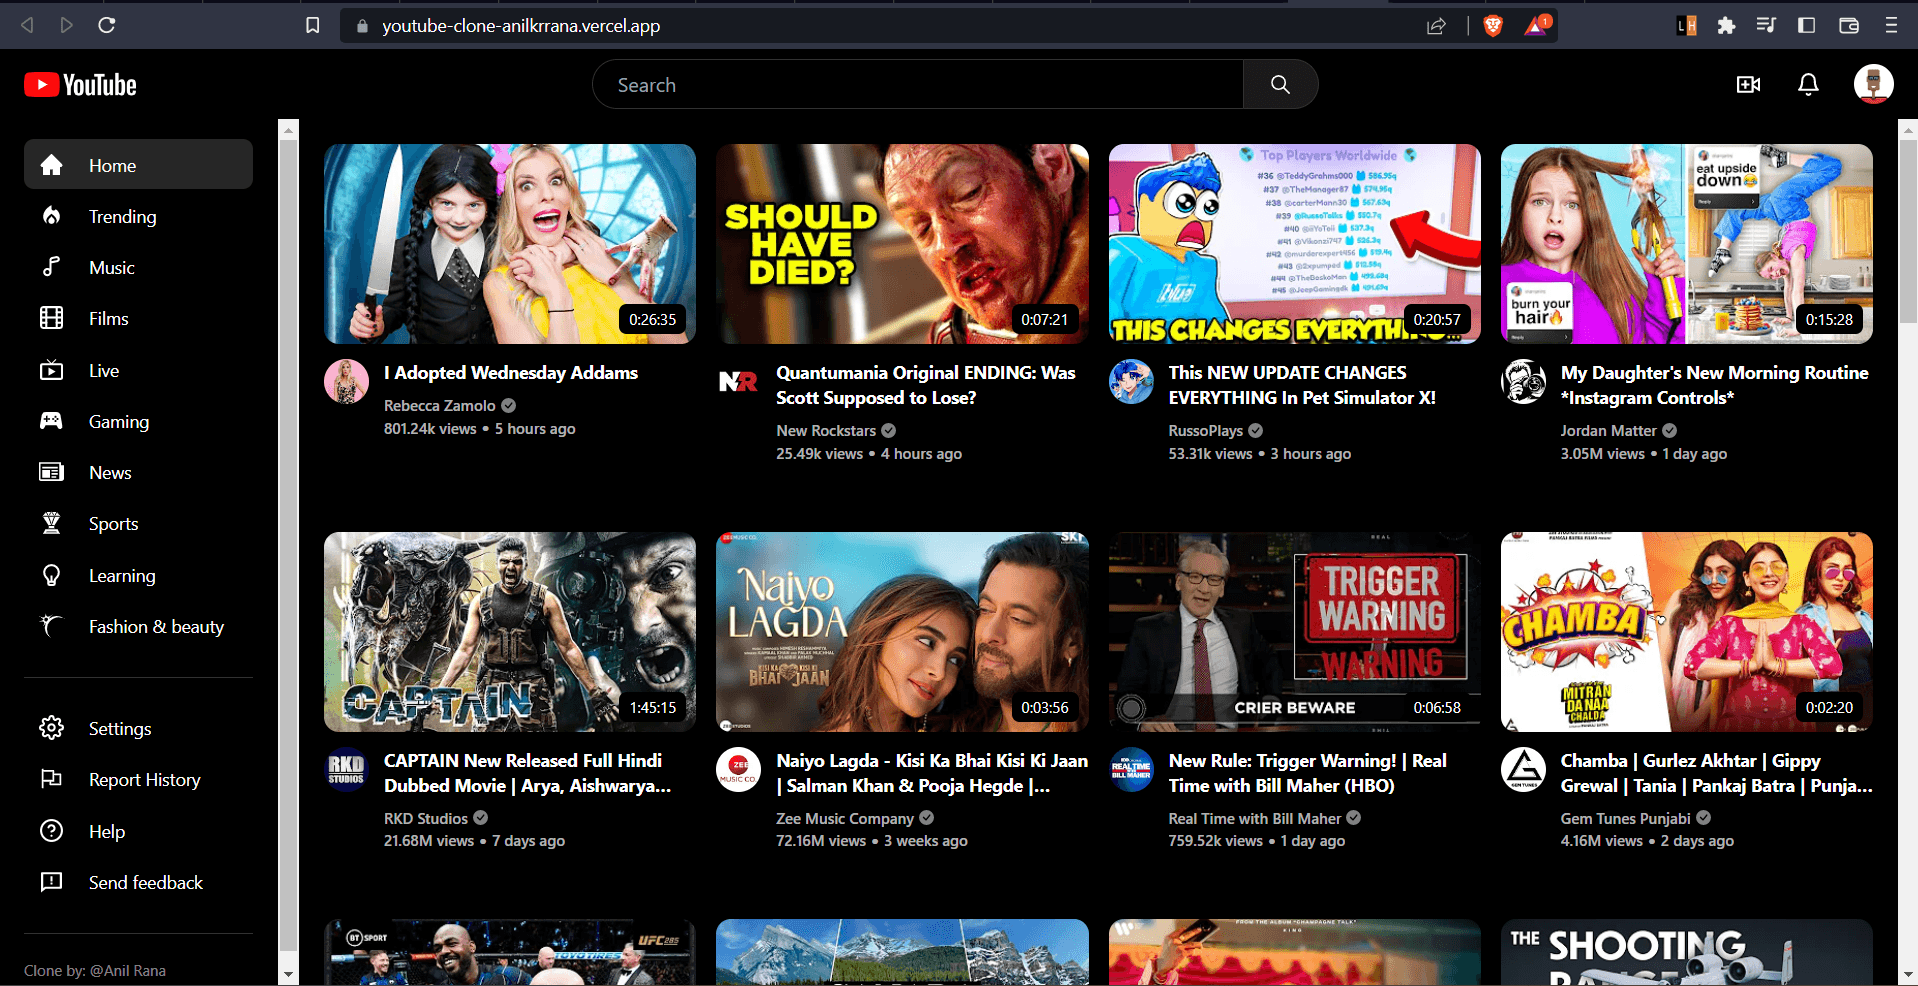The width and height of the screenshot is (1918, 986).
Task: Open the Quantumania 'Should Have Died?' thumbnail
Action: (x=902, y=244)
